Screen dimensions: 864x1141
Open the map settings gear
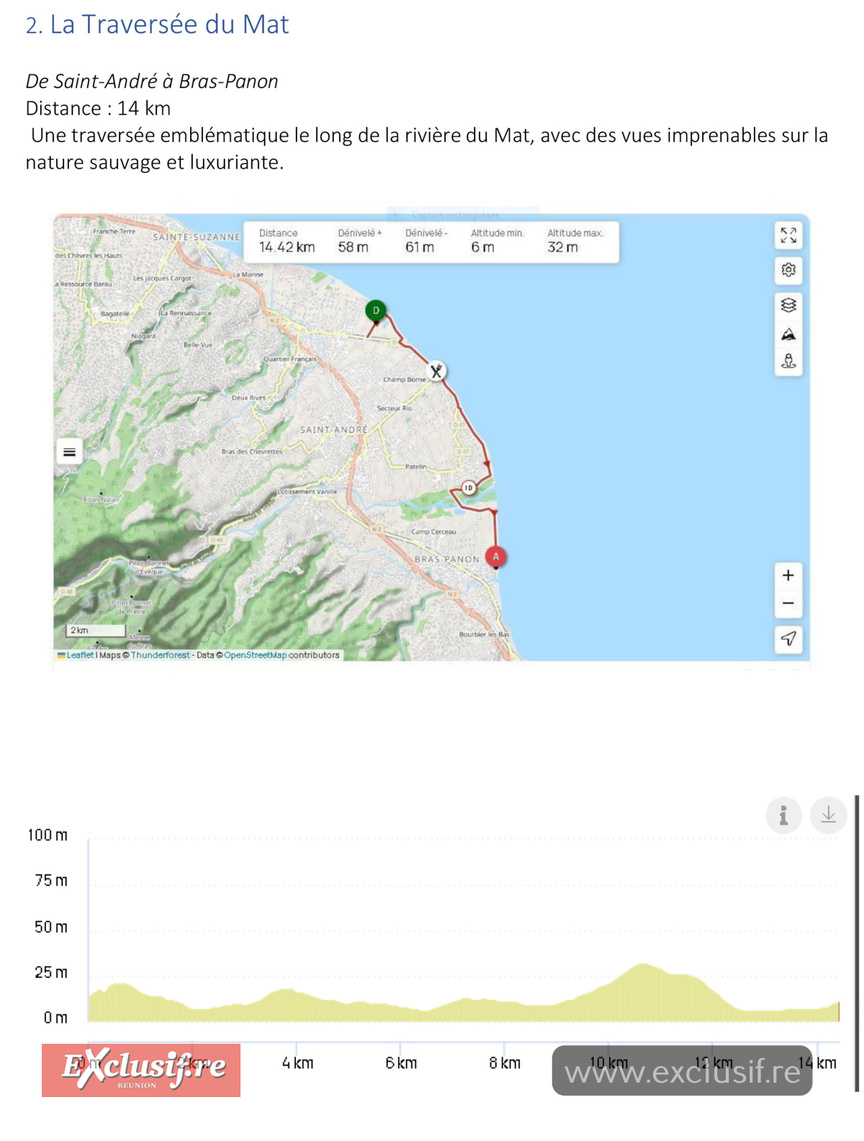click(788, 270)
